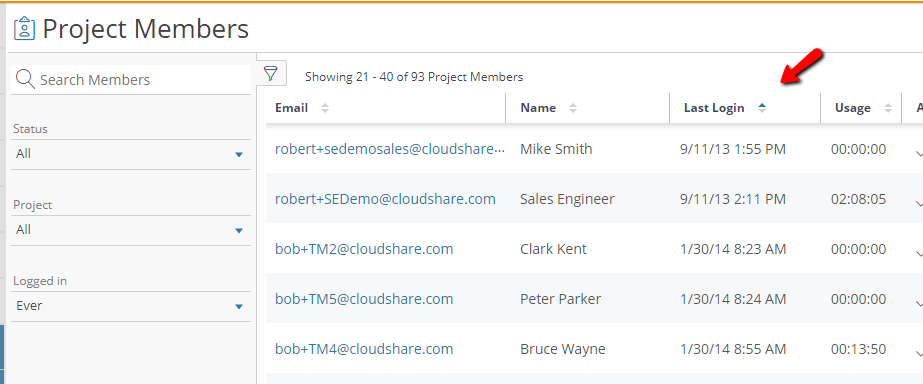Viewport: 923px width, 384px height.
Task: Click the Project Members page title
Action: click(x=146, y=28)
